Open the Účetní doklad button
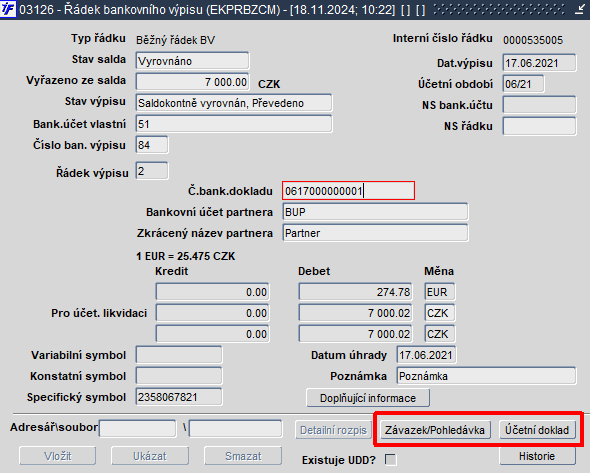590x473 pixels. pyautogui.click(x=537, y=430)
